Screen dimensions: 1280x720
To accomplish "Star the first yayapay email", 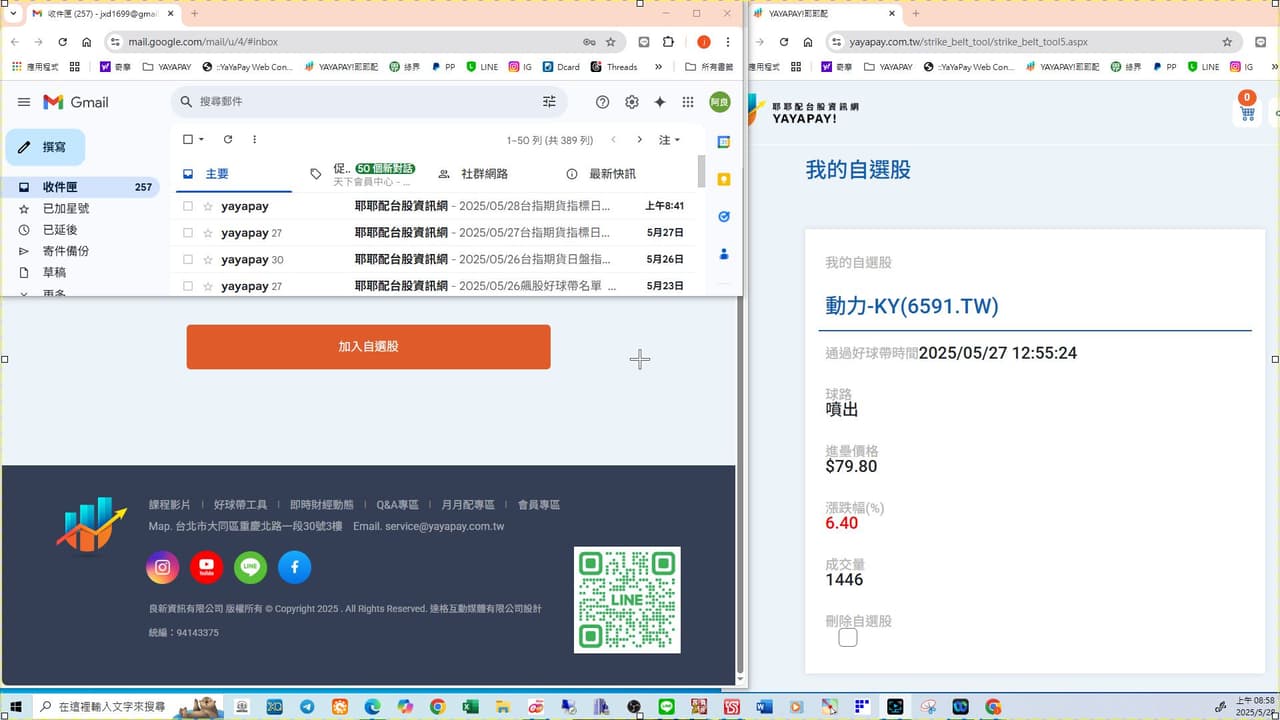I will coord(208,206).
